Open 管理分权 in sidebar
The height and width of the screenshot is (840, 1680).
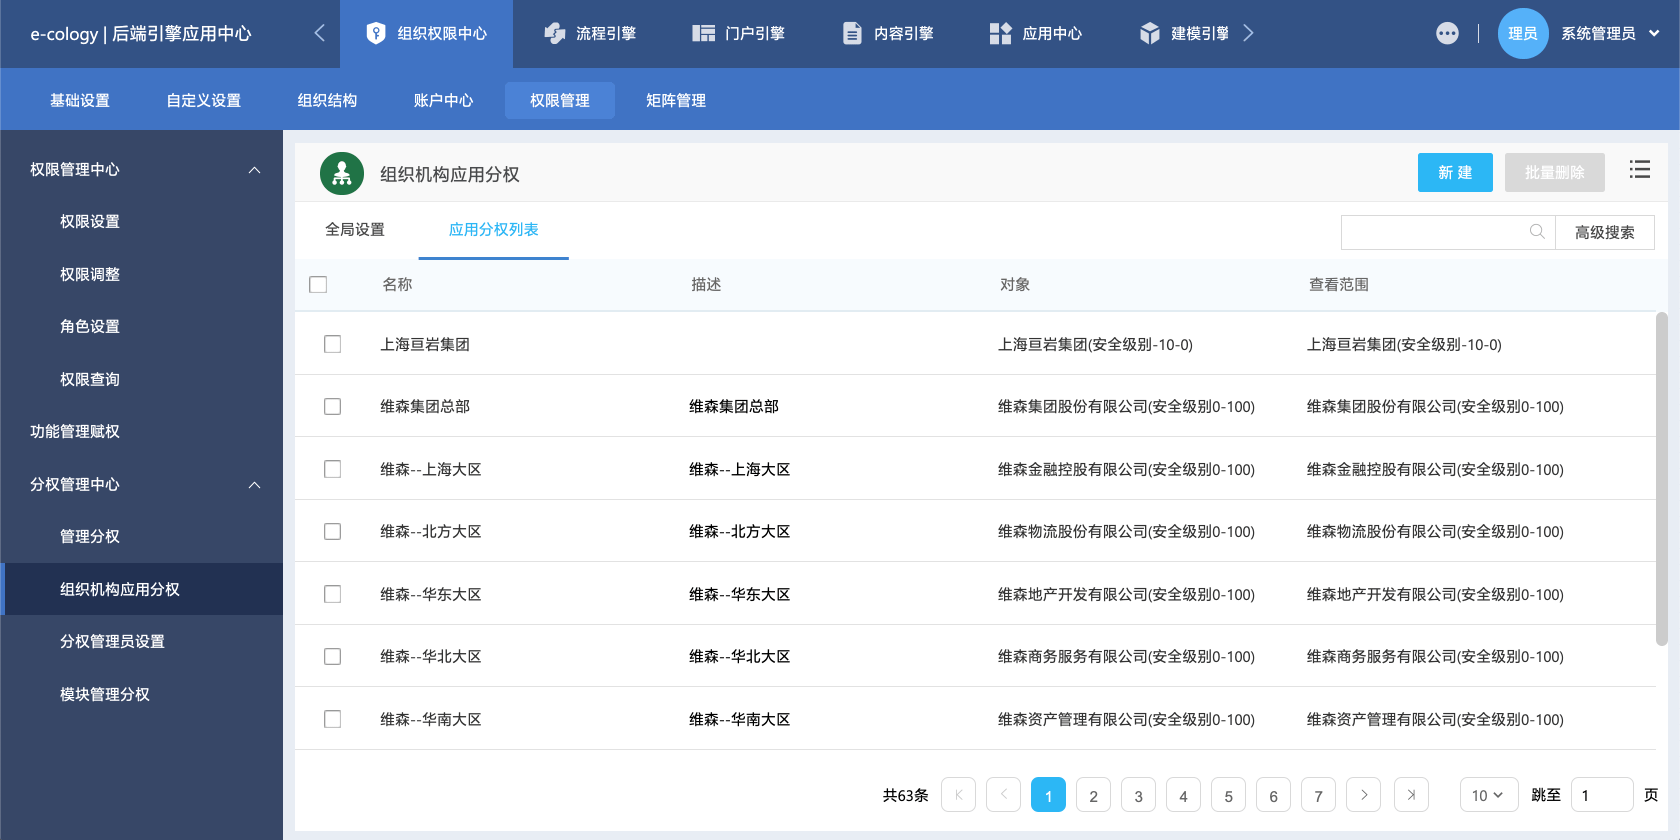(x=90, y=537)
